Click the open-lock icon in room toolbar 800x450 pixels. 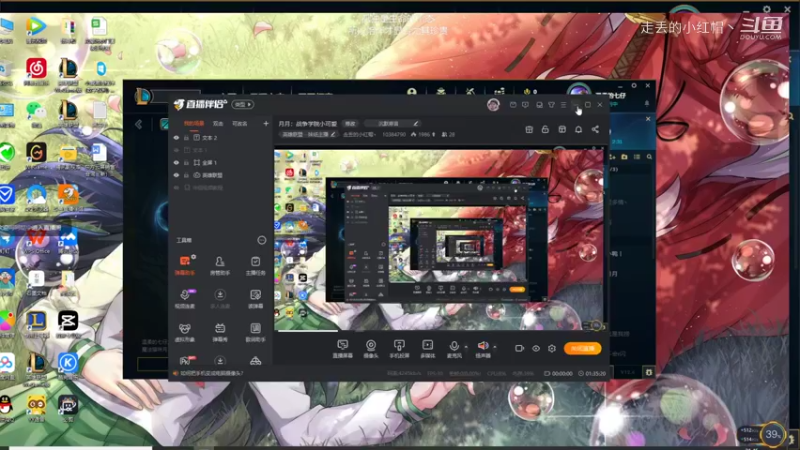pyautogui.click(x=545, y=129)
